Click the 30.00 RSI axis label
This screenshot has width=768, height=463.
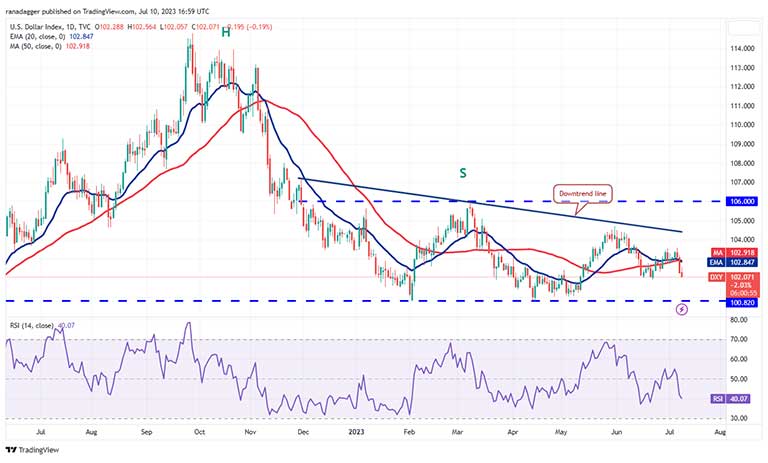(739, 418)
